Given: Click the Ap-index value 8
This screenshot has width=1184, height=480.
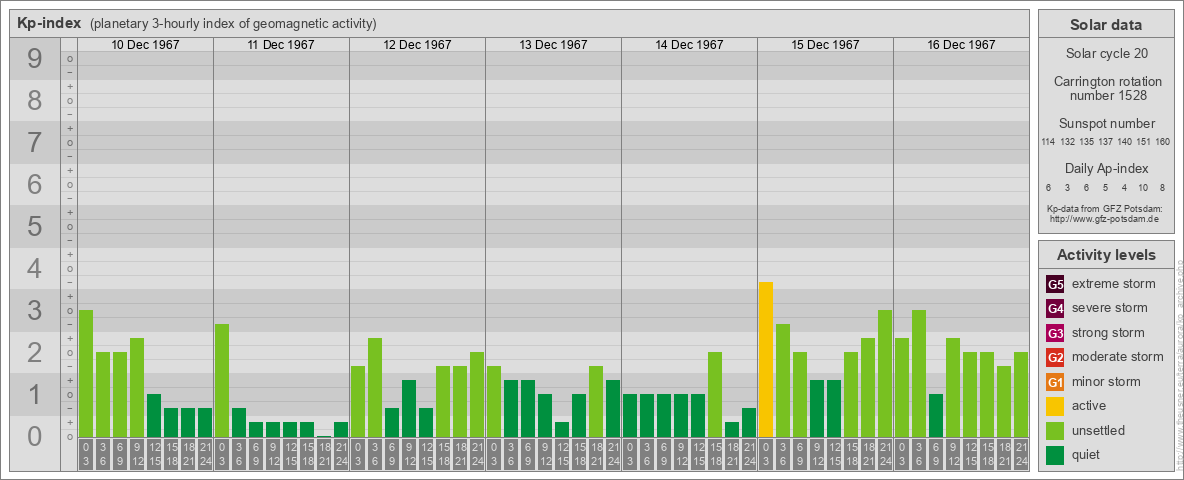Looking at the screenshot, I should pos(1162,187).
